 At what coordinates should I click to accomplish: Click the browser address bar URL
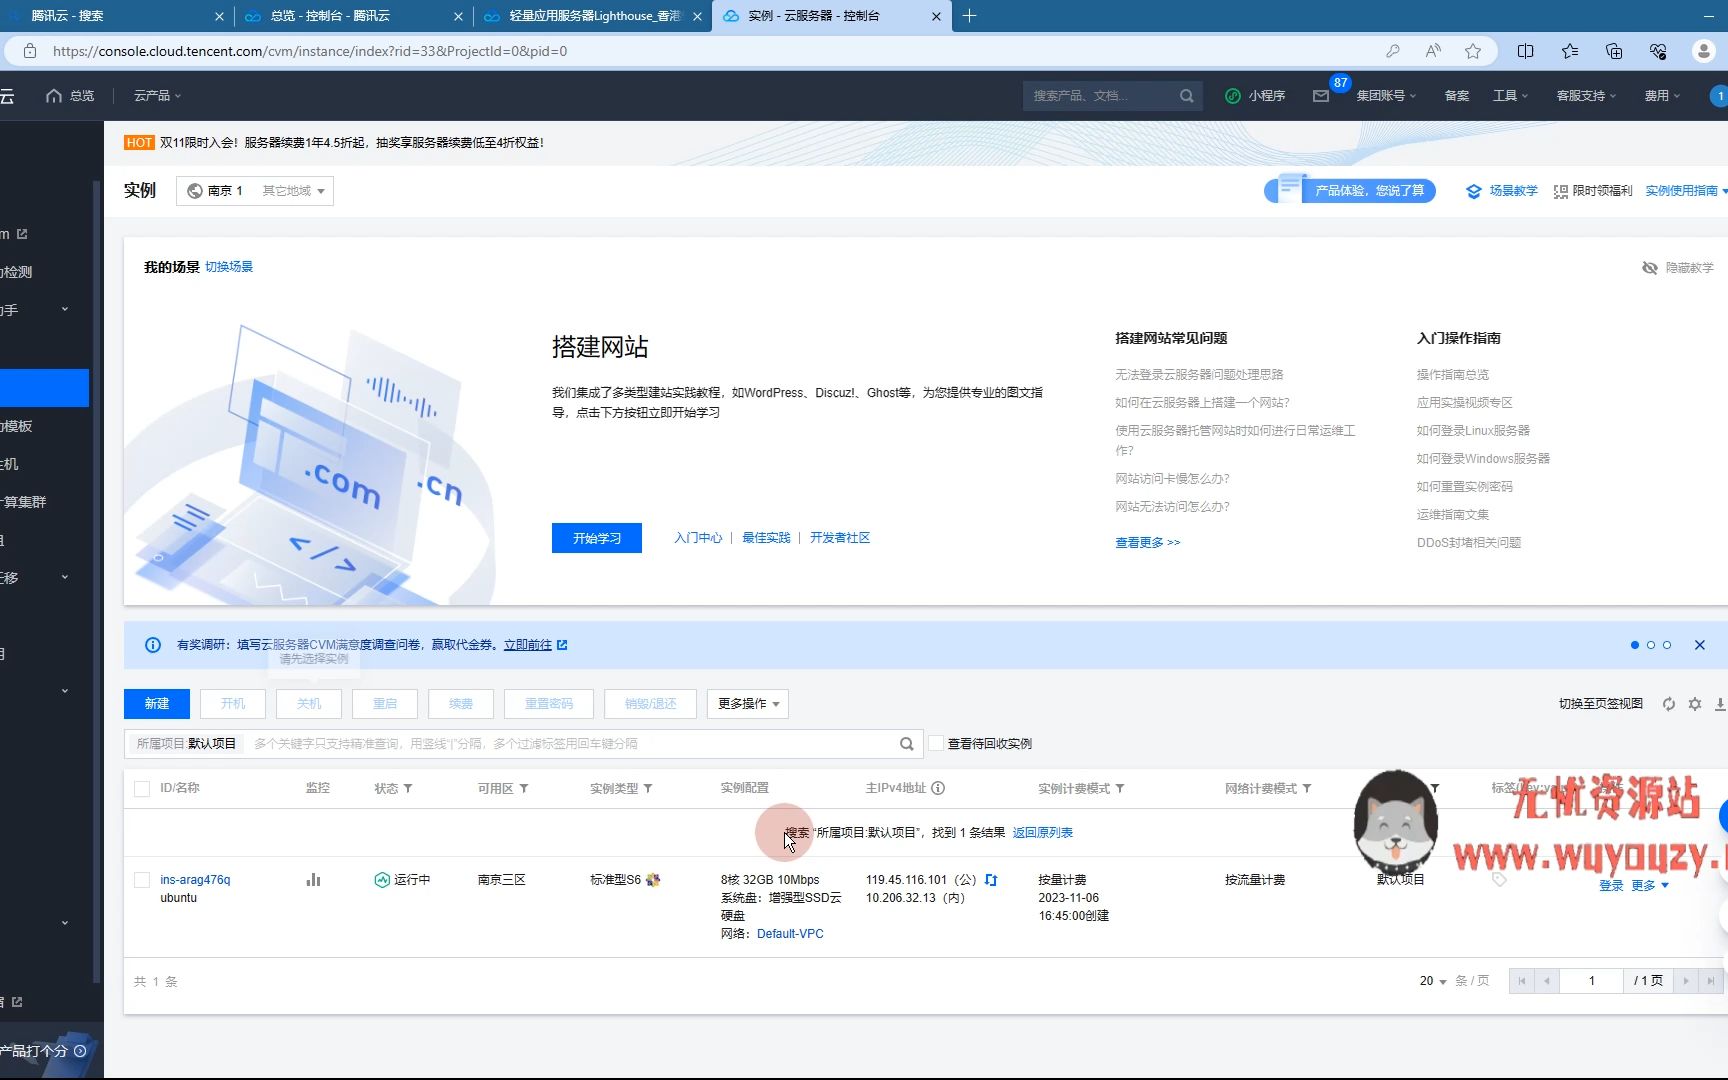[x=310, y=51]
